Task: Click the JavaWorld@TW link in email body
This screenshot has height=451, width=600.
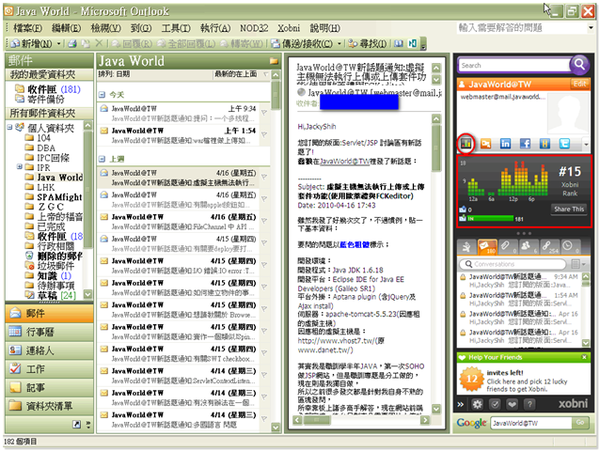Action: [345, 161]
